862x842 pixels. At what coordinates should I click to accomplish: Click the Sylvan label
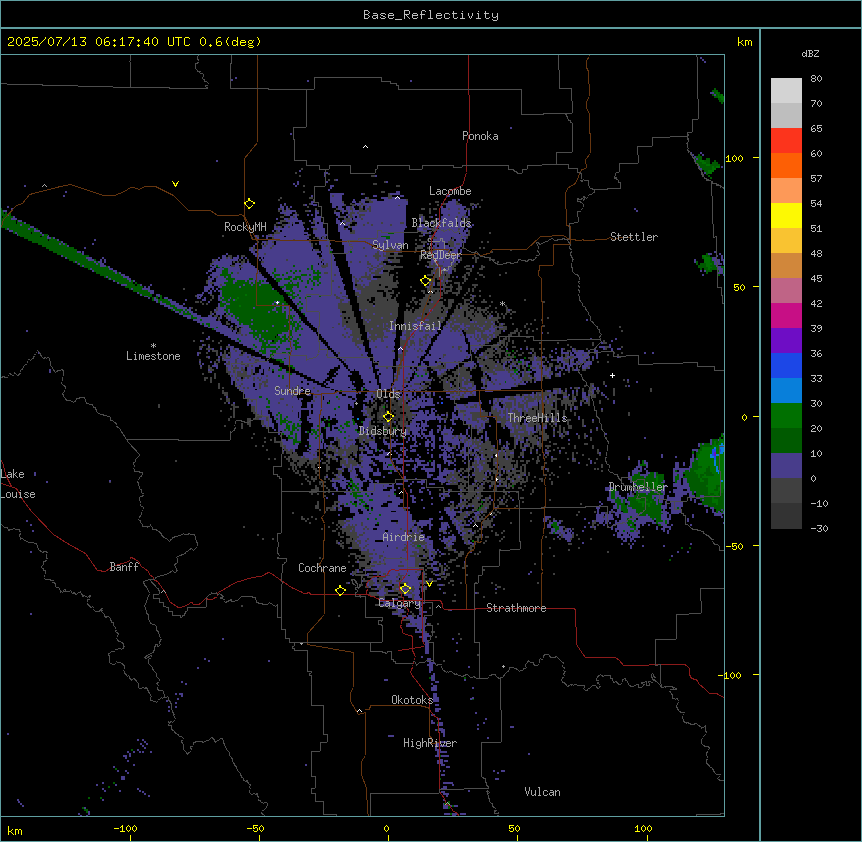390,245
